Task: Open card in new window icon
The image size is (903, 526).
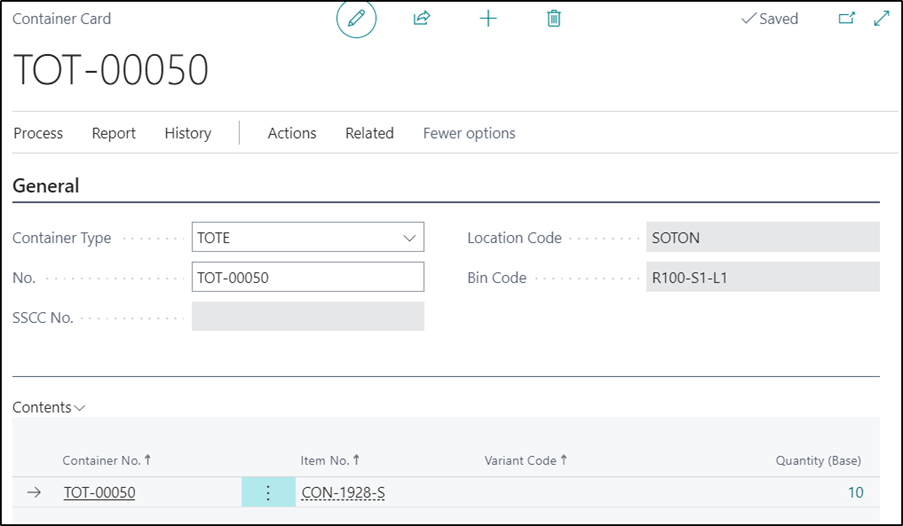Action: click(x=846, y=19)
